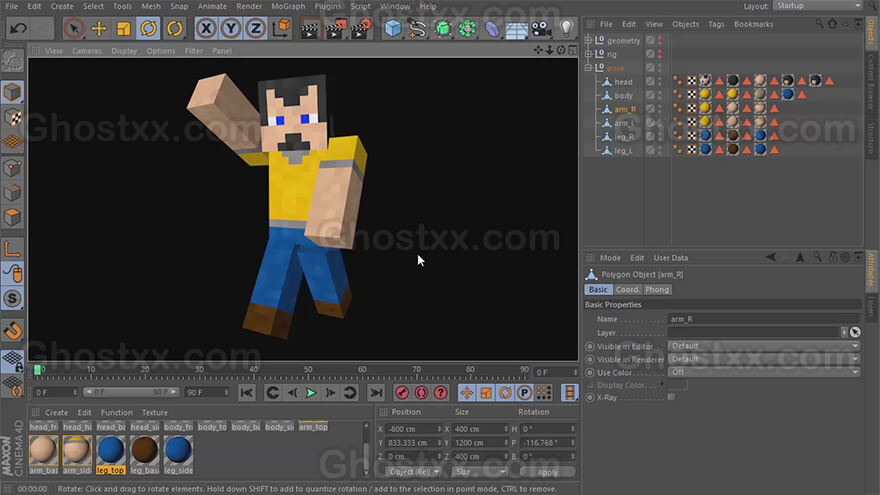Screen dimensions: 880x495
Task: Open Edit Render Settings icon
Action: pyautogui.click(x=360, y=28)
